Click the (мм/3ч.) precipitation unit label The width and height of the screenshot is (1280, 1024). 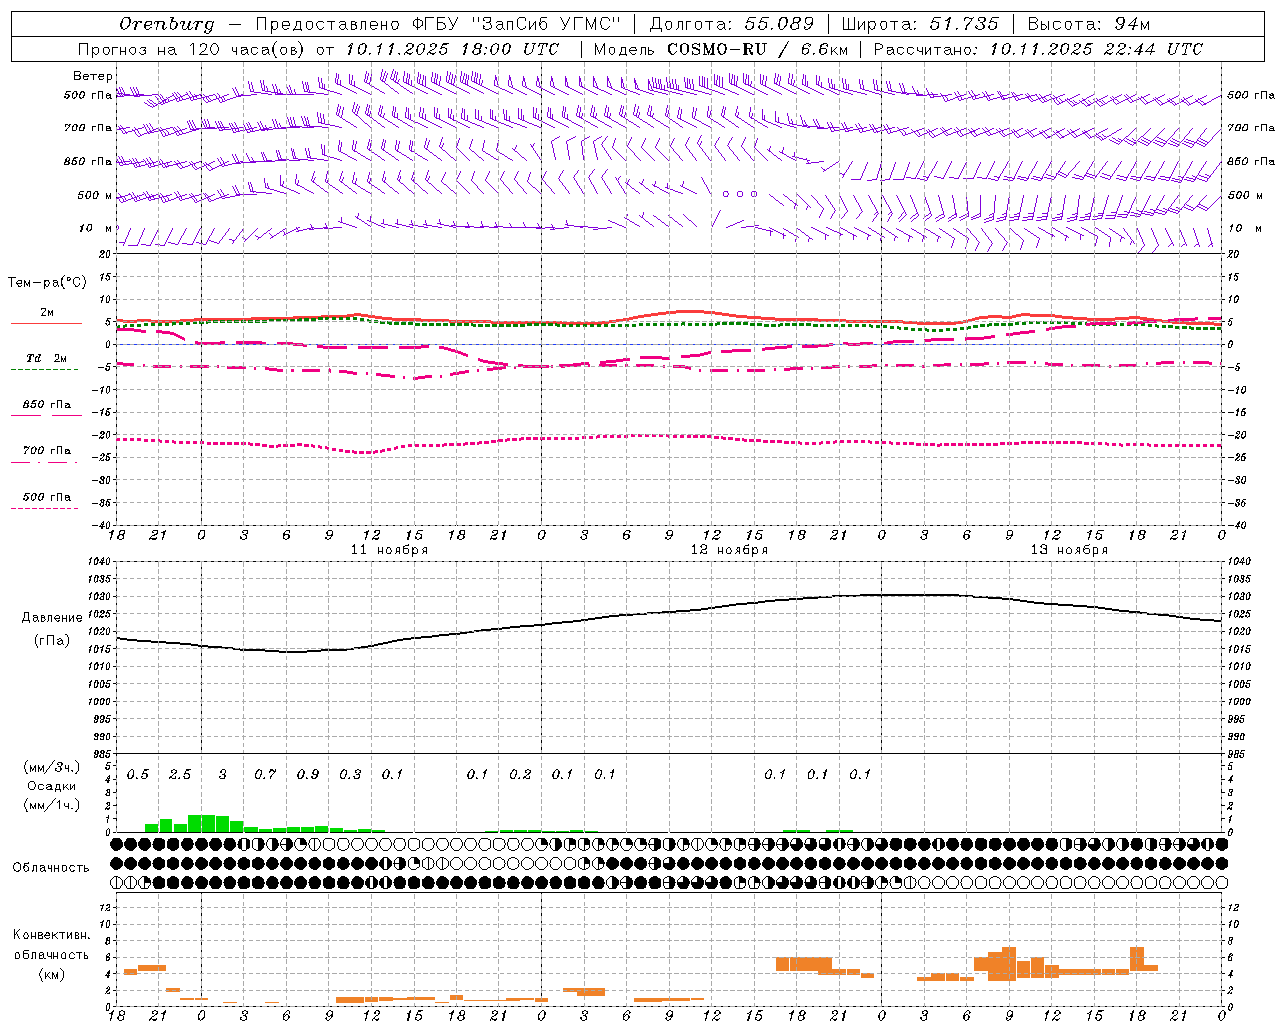click(51, 767)
